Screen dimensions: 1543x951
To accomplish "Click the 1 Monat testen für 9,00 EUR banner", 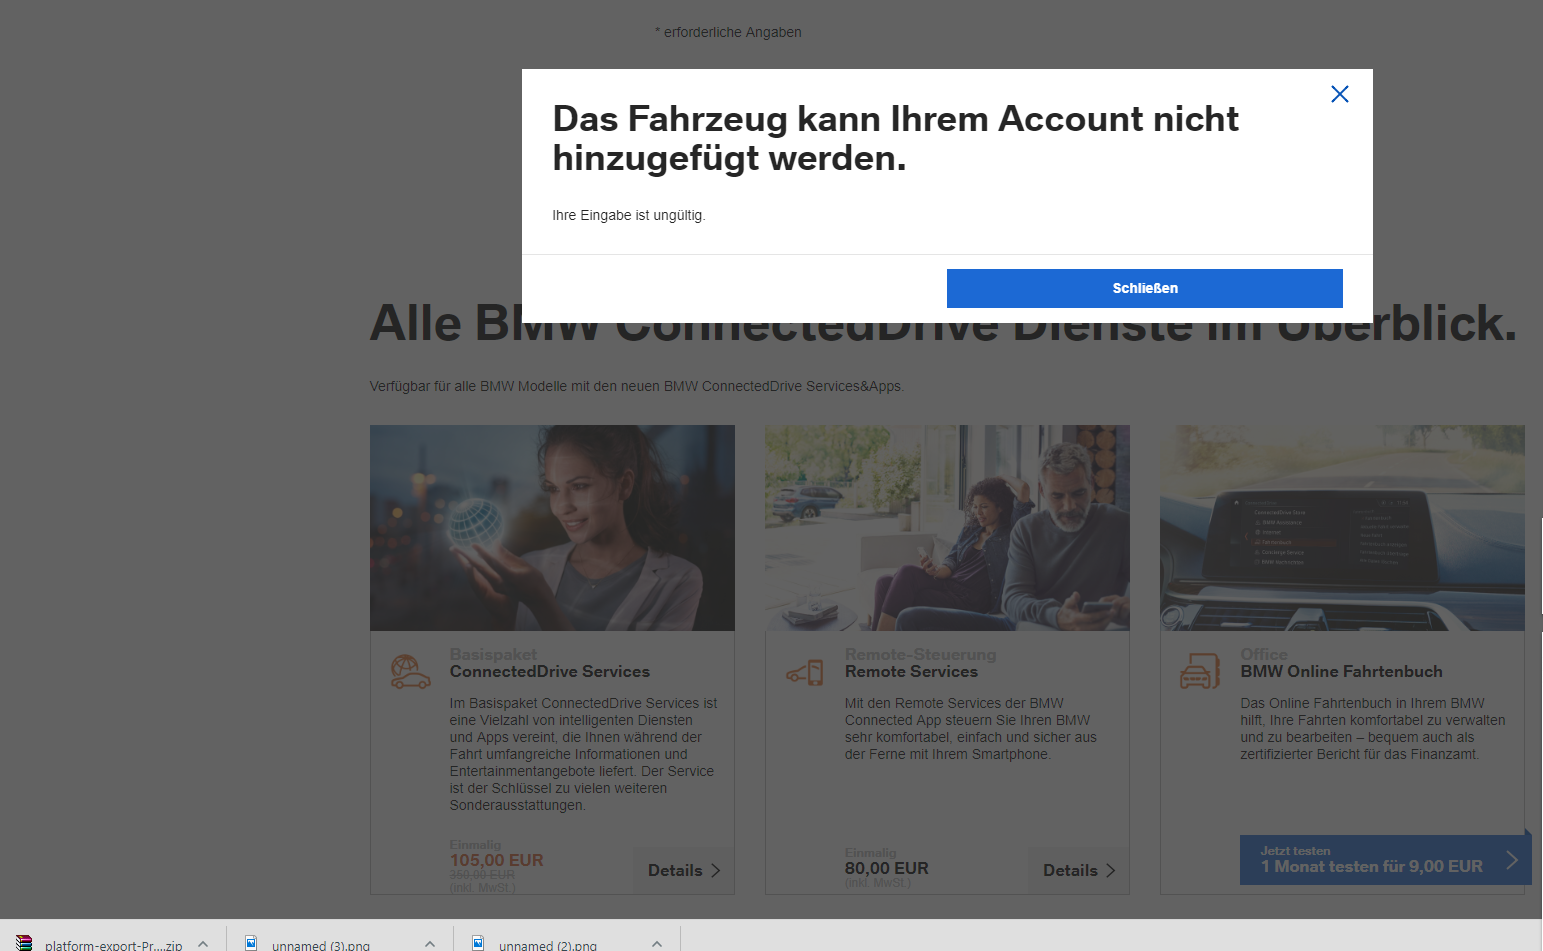I will pos(1385,860).
